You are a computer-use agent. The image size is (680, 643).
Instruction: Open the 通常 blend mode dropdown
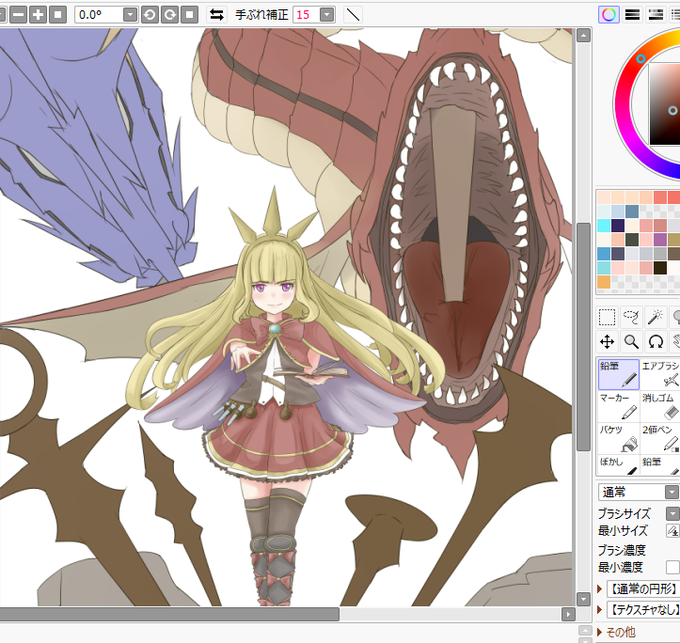click(672, 492)
